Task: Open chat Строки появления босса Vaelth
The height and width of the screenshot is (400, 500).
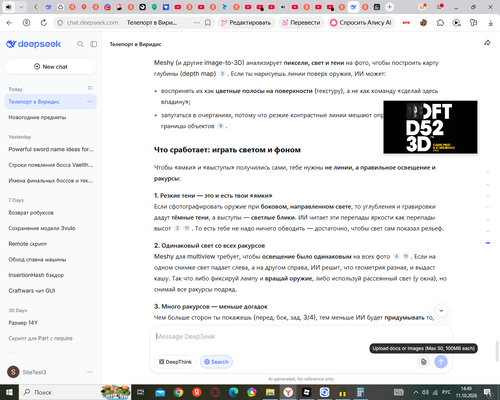Action: pyautogui.click(x=51, y=165)
